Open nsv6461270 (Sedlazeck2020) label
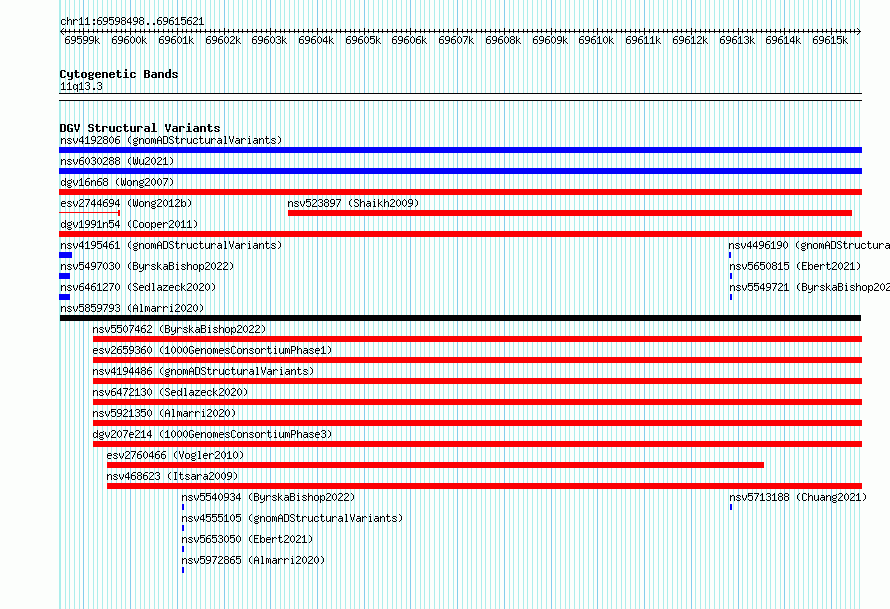 coord(138,287)
